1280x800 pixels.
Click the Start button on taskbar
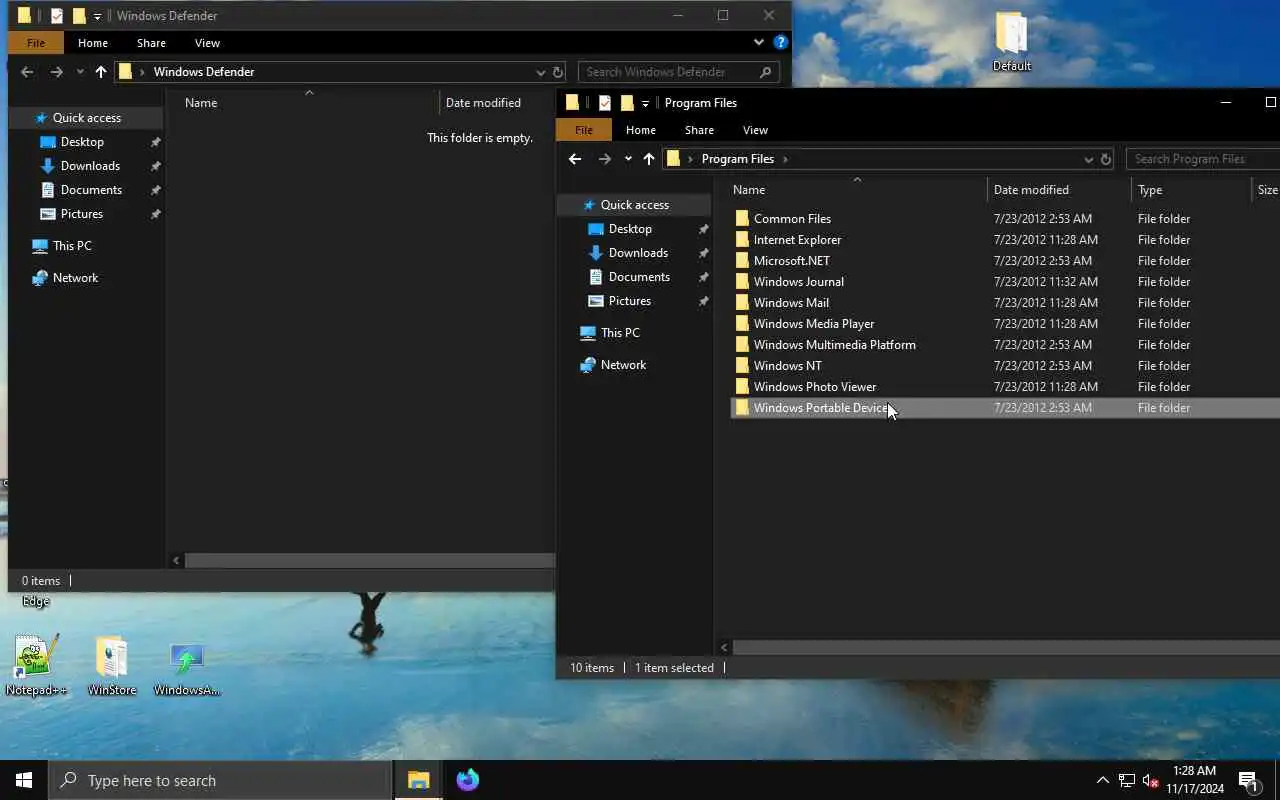[24, 780]
